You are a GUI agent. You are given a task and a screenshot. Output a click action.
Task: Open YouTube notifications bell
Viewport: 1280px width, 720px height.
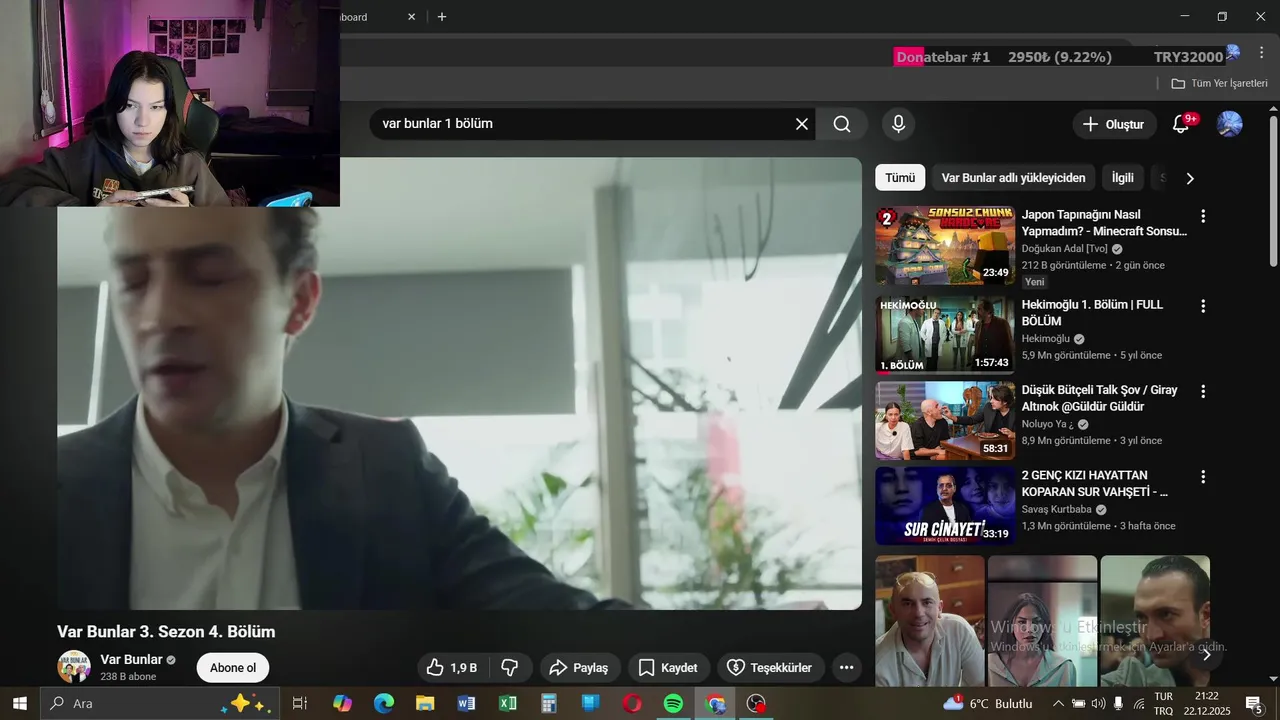click(1181, 124)
